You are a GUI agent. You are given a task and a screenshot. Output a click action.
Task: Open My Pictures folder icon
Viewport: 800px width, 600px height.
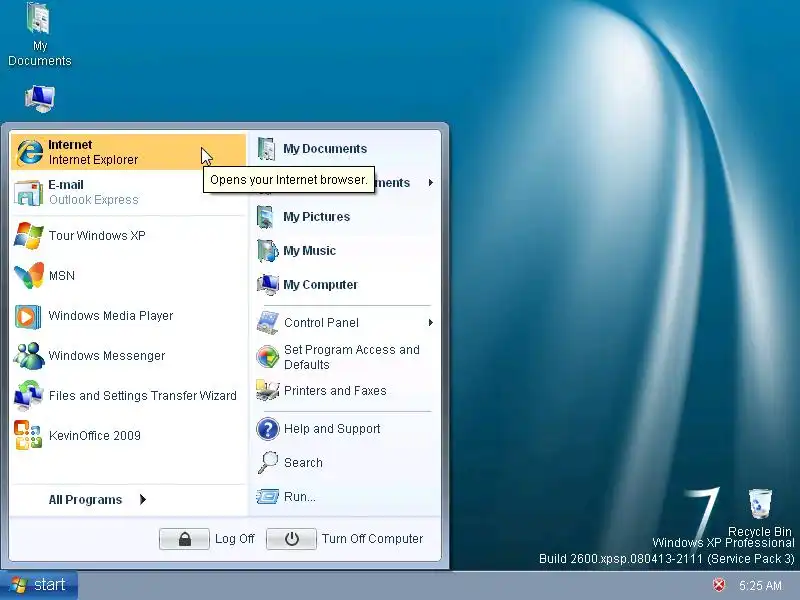(267, 216)
